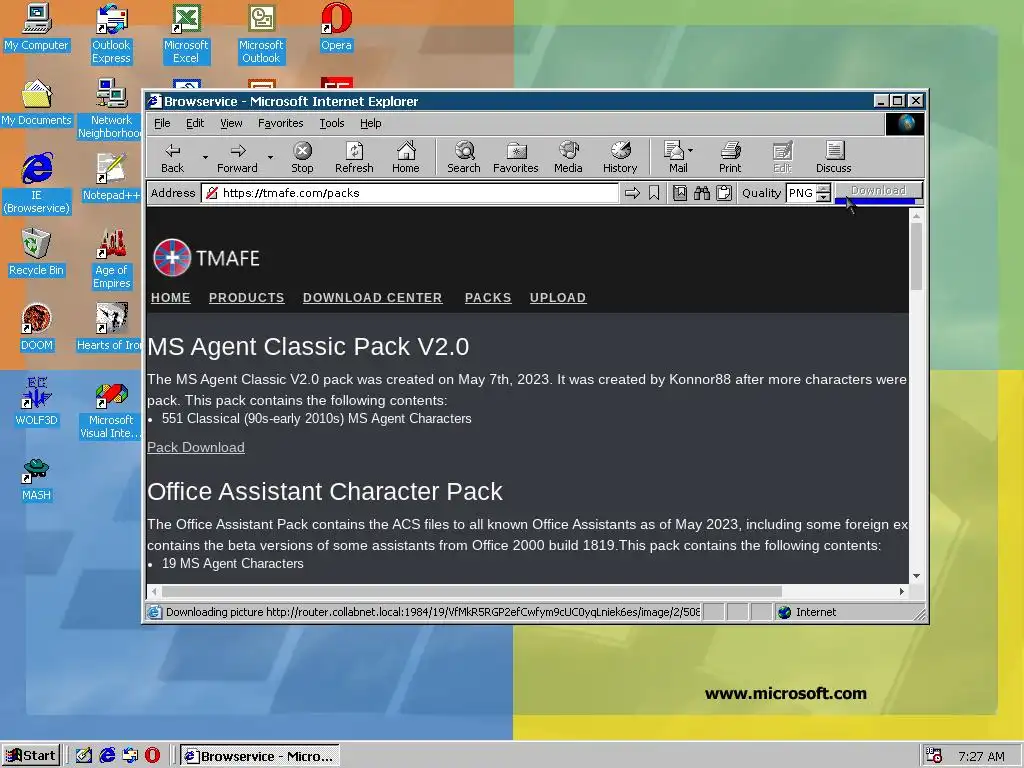This screenshot has height=768, width=1024.
Task: Select the Recycle Bin desktop icon
Action: 37,252
